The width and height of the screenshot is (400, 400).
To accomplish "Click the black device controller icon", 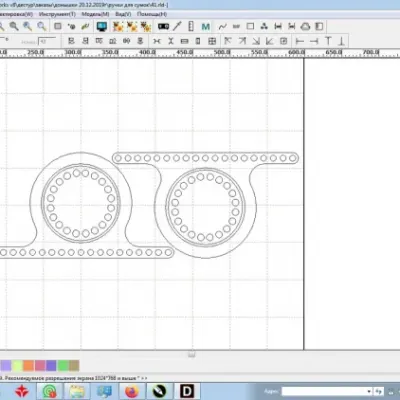I will coord(163,26).
